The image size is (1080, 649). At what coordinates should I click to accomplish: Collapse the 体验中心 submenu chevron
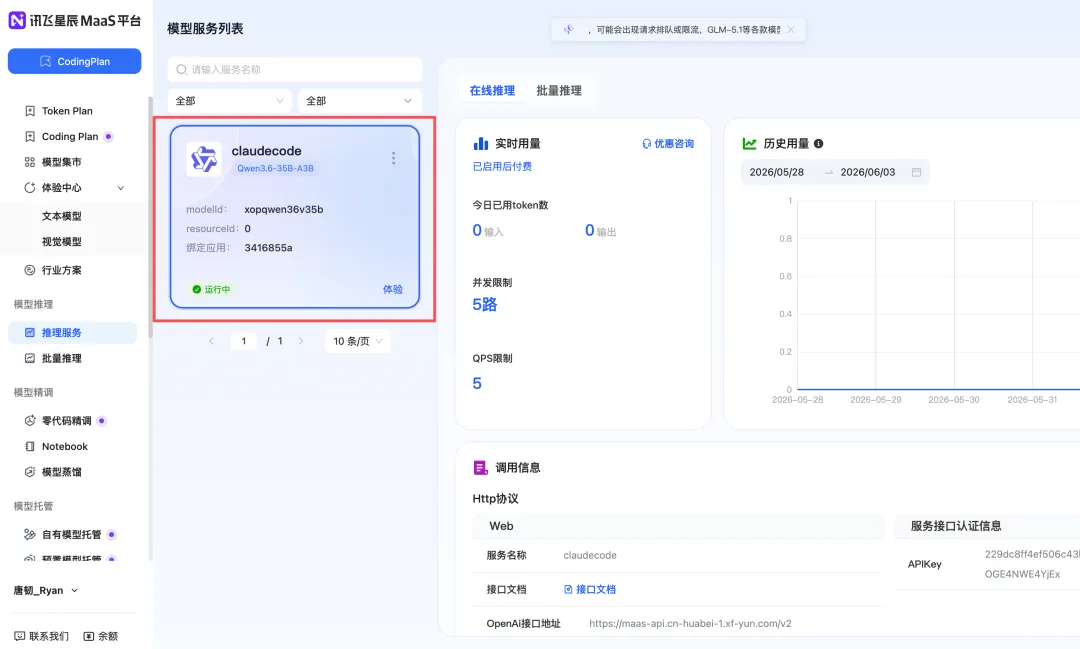121,188
